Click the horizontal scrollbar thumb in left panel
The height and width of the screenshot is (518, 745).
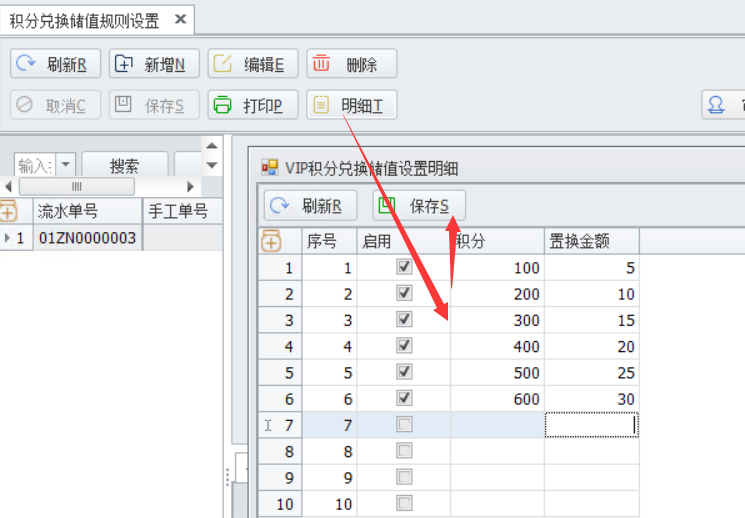pyautogui.click(x=76, y=187)
